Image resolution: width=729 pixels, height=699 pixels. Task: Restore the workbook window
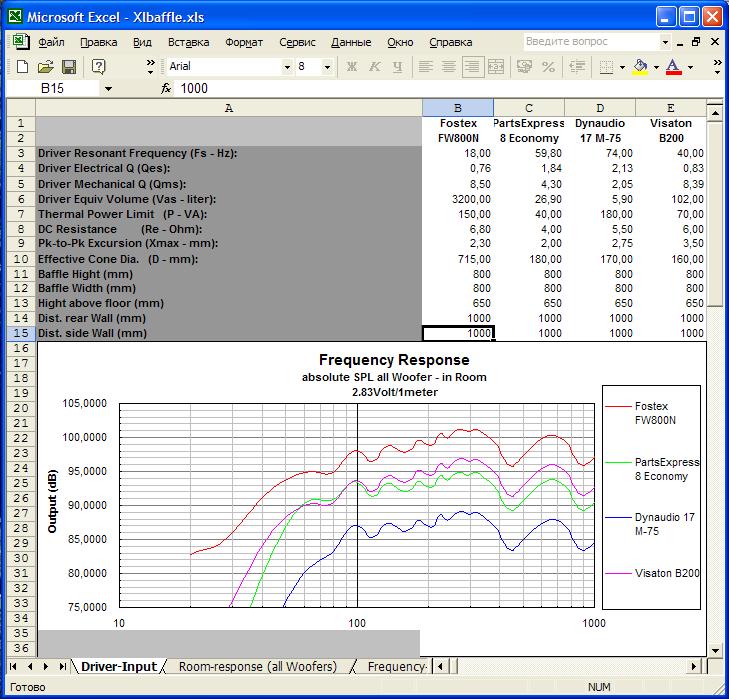click(696, 42)
